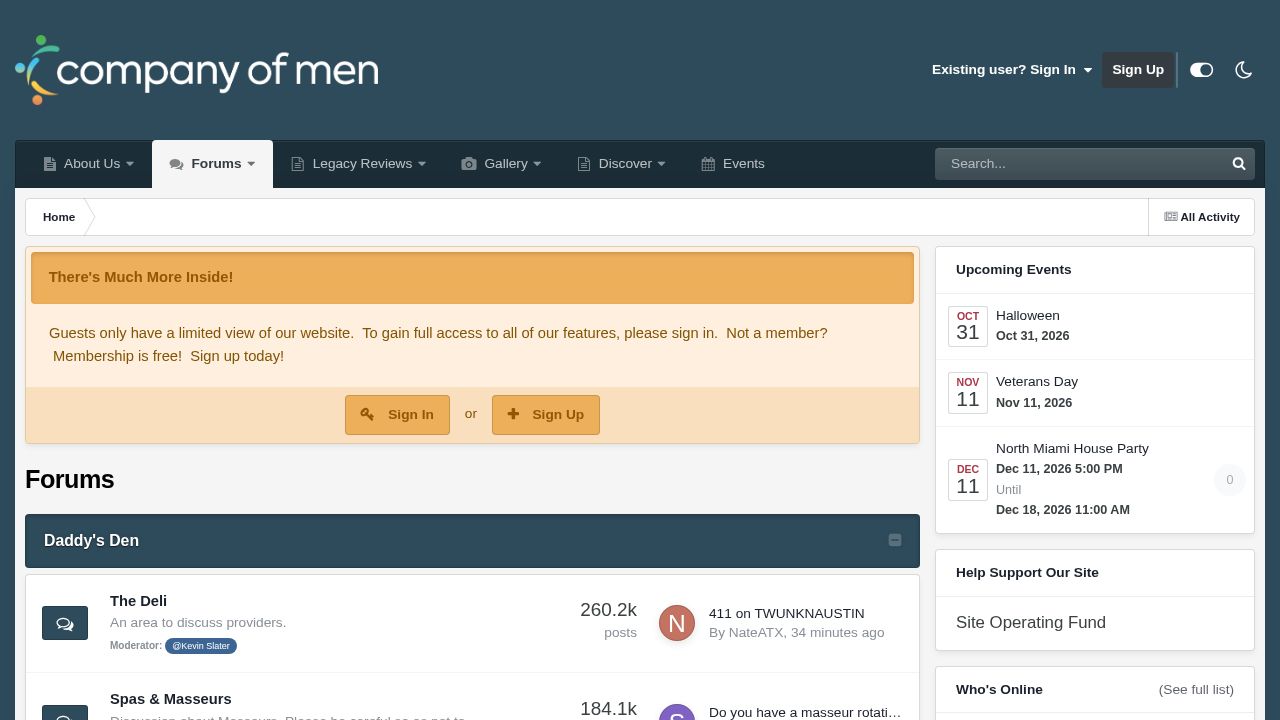Open Existing user Sign In dropdown
Image resolution: width=1280 pixels, height=720 pixels.
point(1012,70)
